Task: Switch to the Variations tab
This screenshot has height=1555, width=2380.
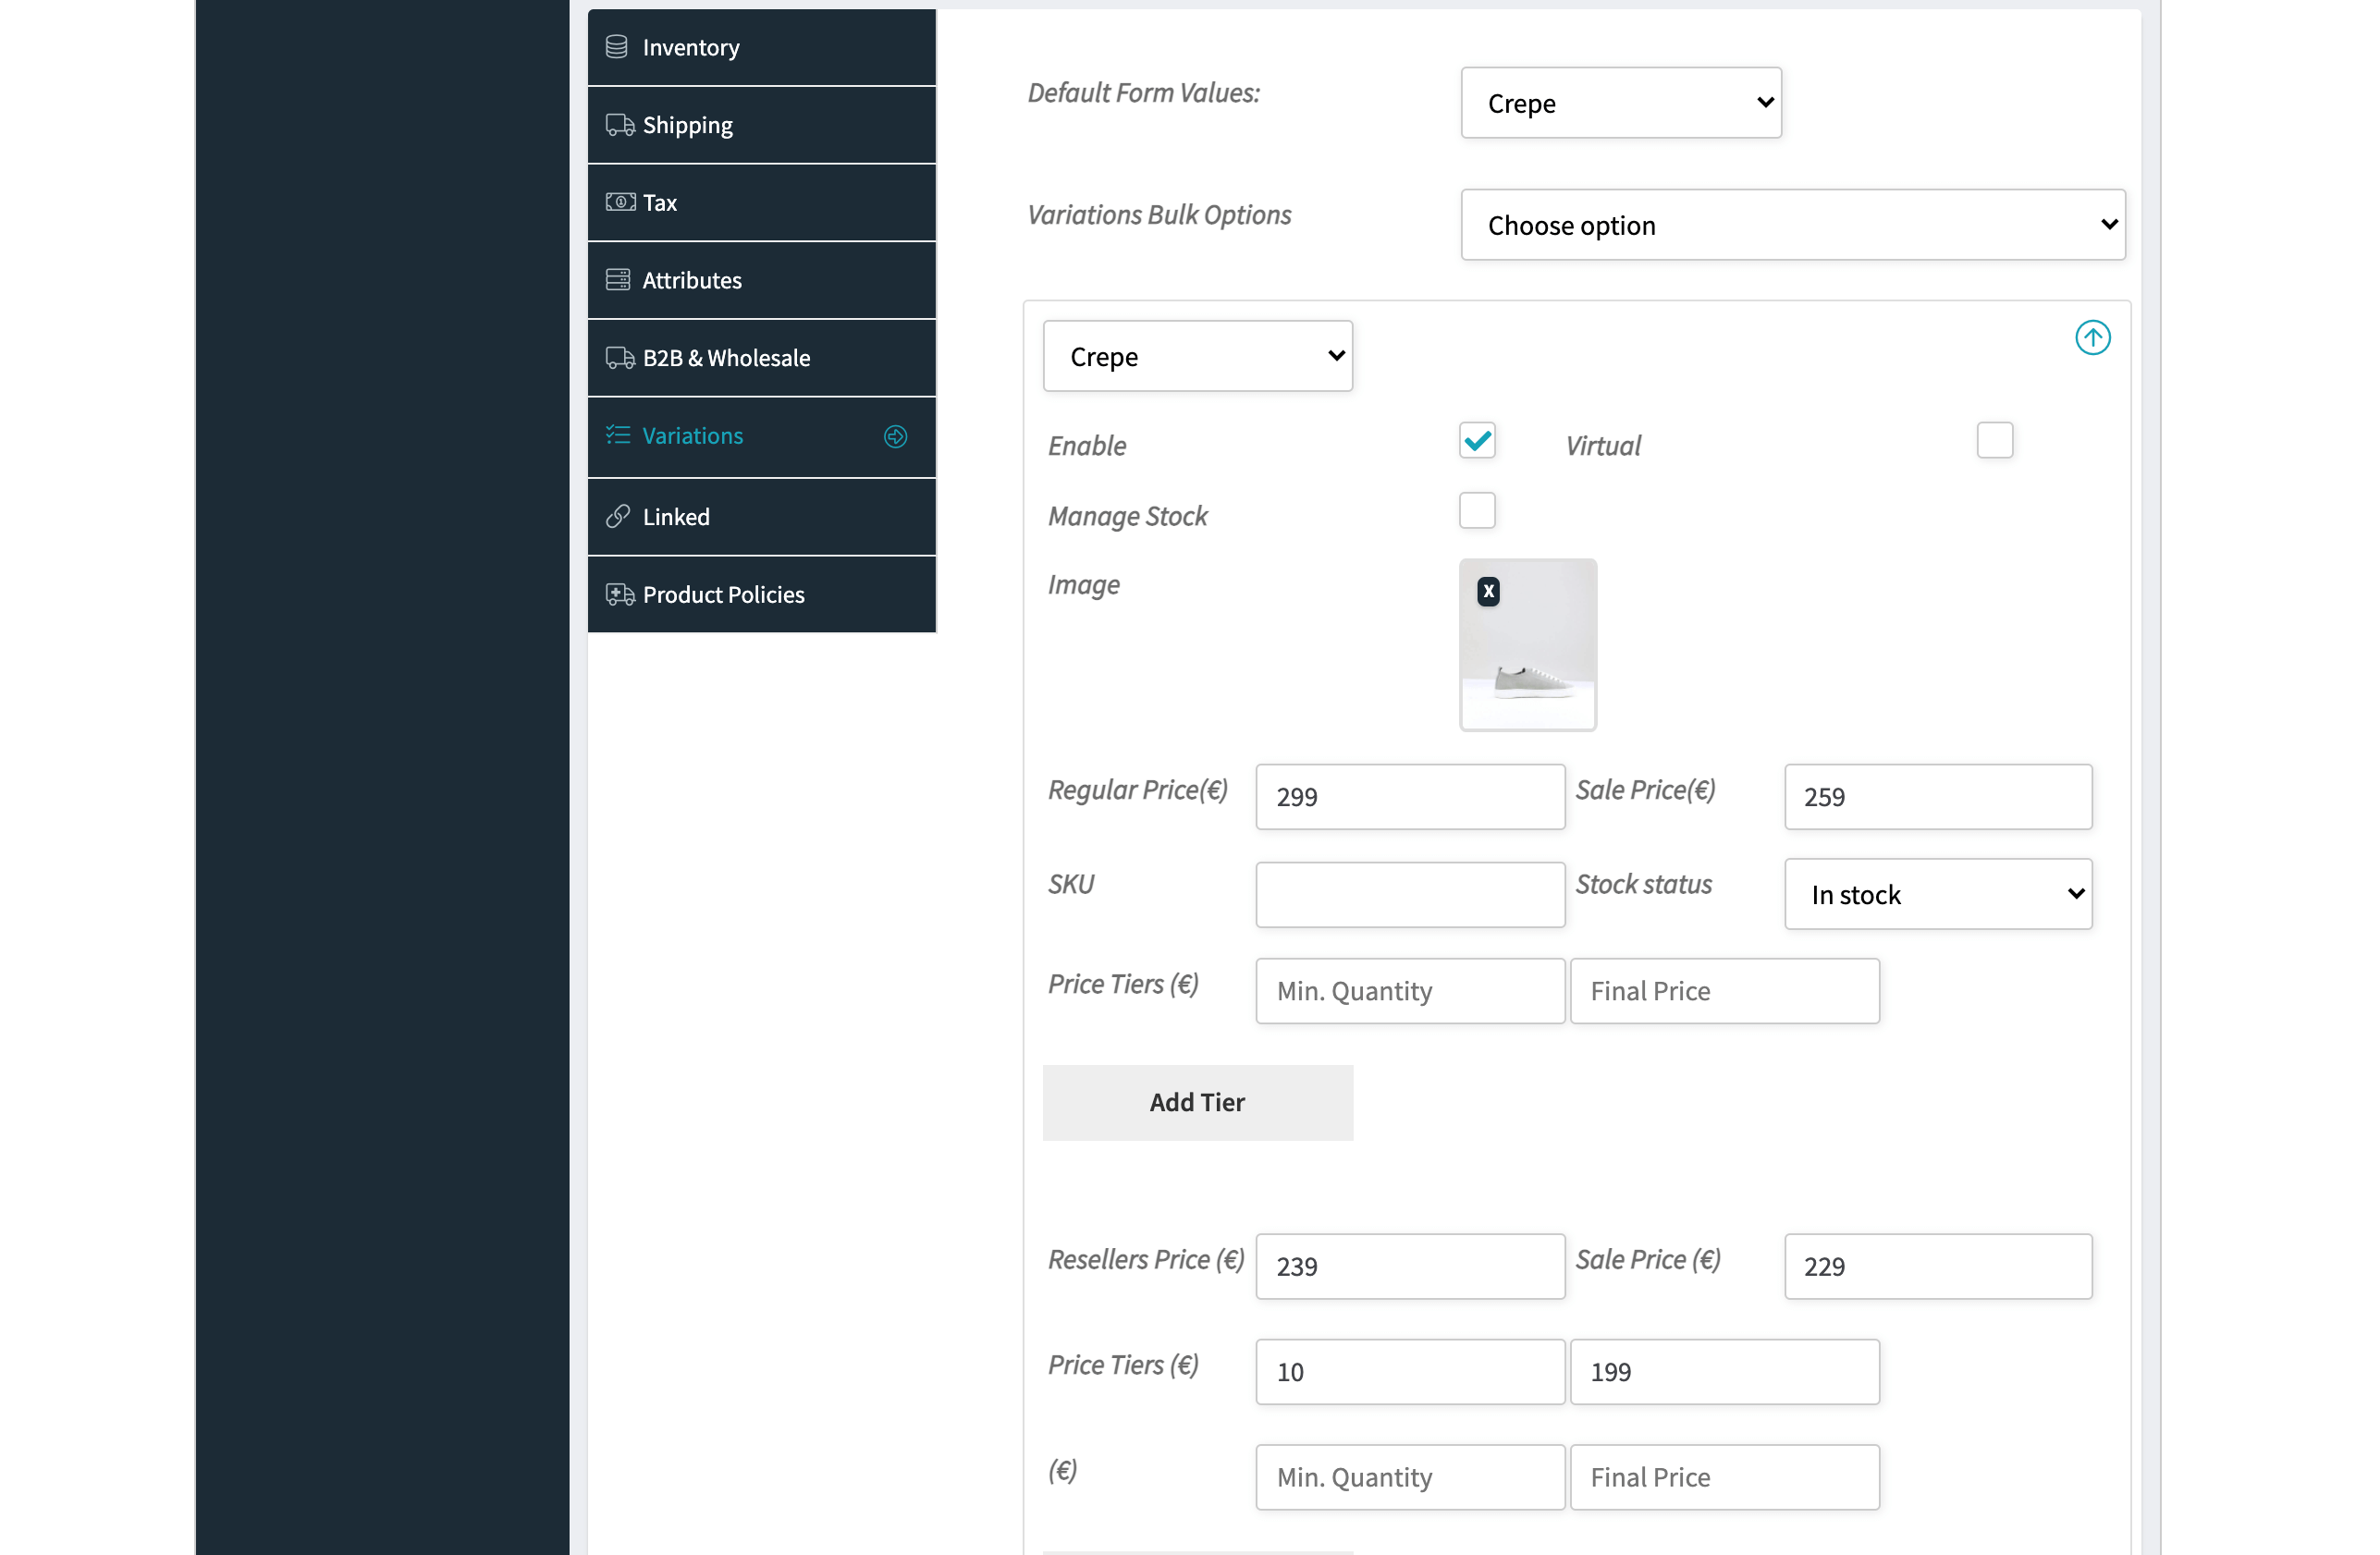Action: (x=761, y=437)
